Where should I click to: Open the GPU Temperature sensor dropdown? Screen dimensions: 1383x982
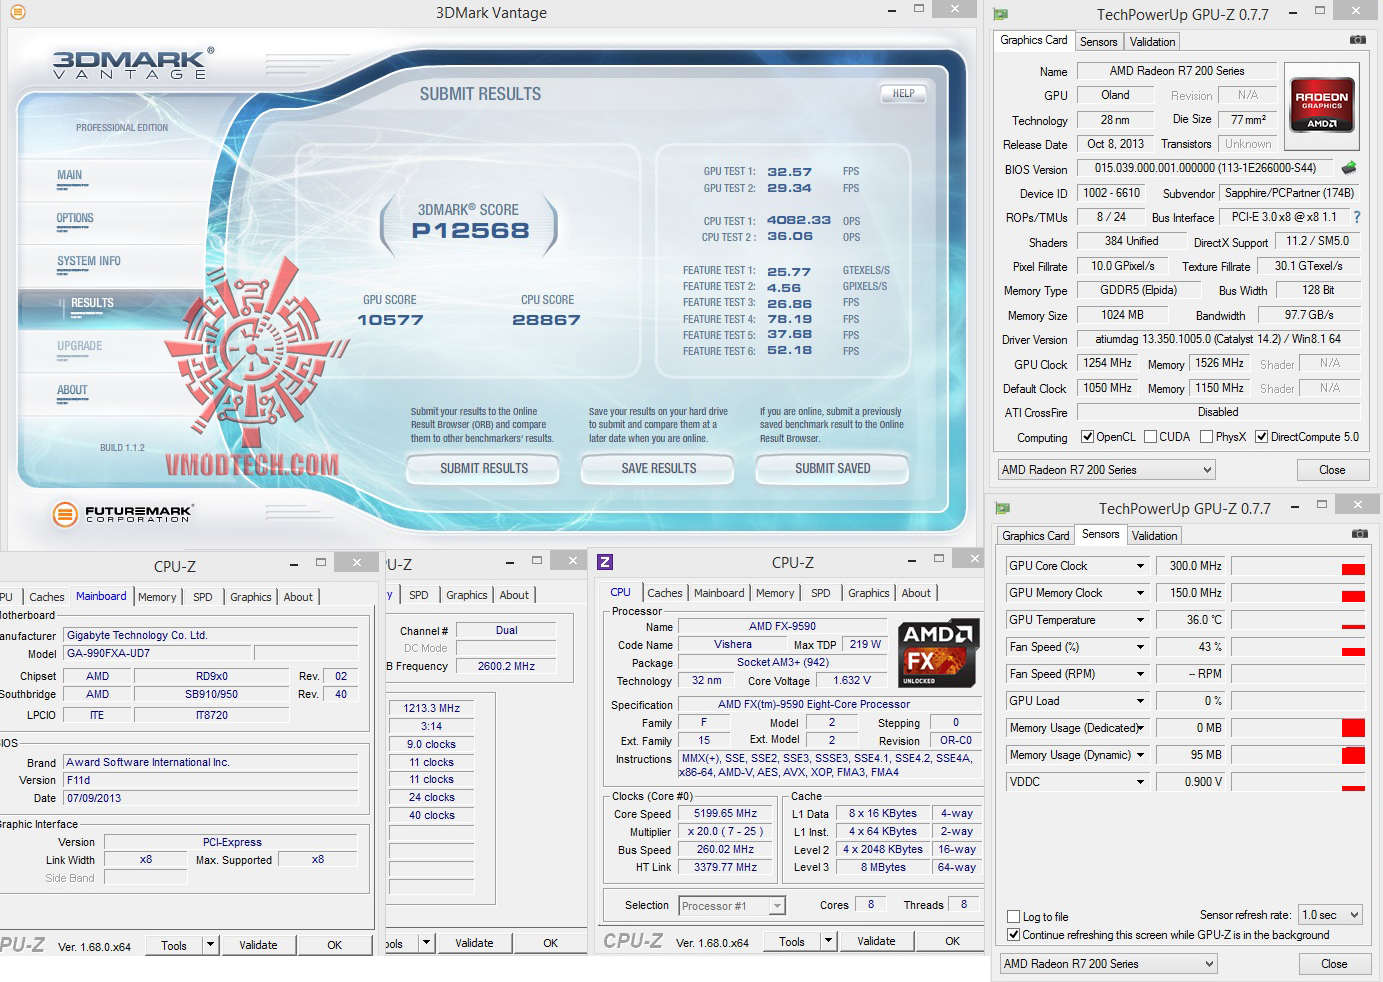click(1139, 620)
